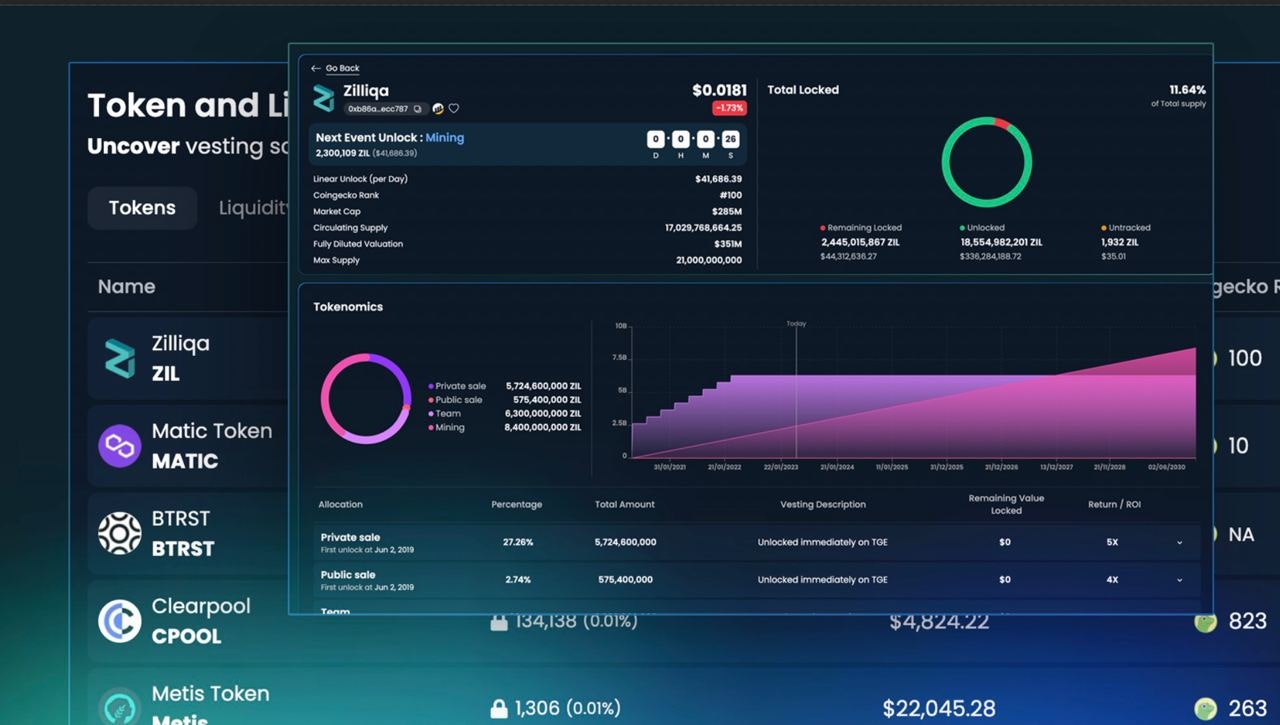Click the Clearpool CPOOL icon
Screen dimensions: 1280x725
(x=120, y=621)
